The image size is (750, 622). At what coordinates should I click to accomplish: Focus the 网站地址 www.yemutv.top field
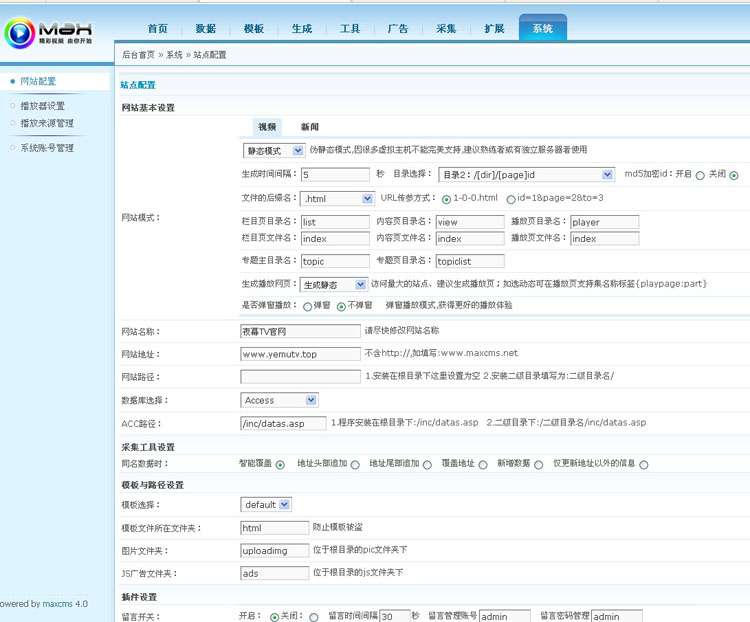coord(300,354)
